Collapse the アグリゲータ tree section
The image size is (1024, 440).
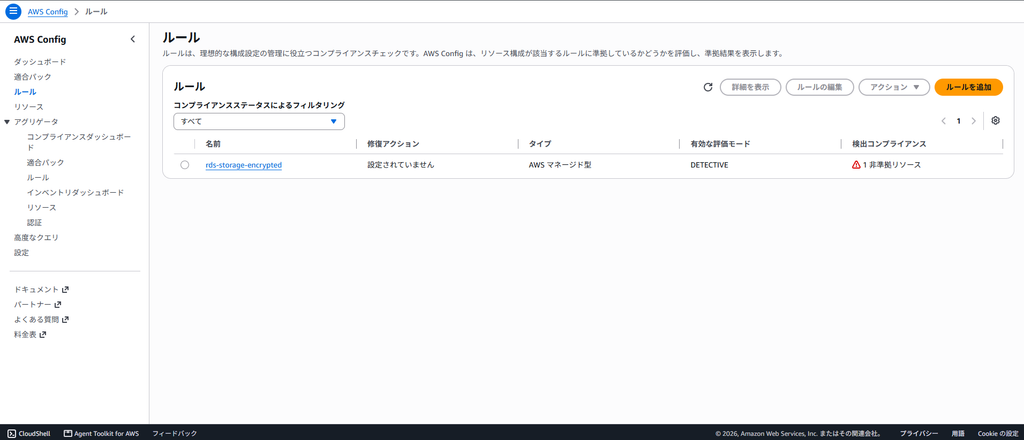pos(7,122)
